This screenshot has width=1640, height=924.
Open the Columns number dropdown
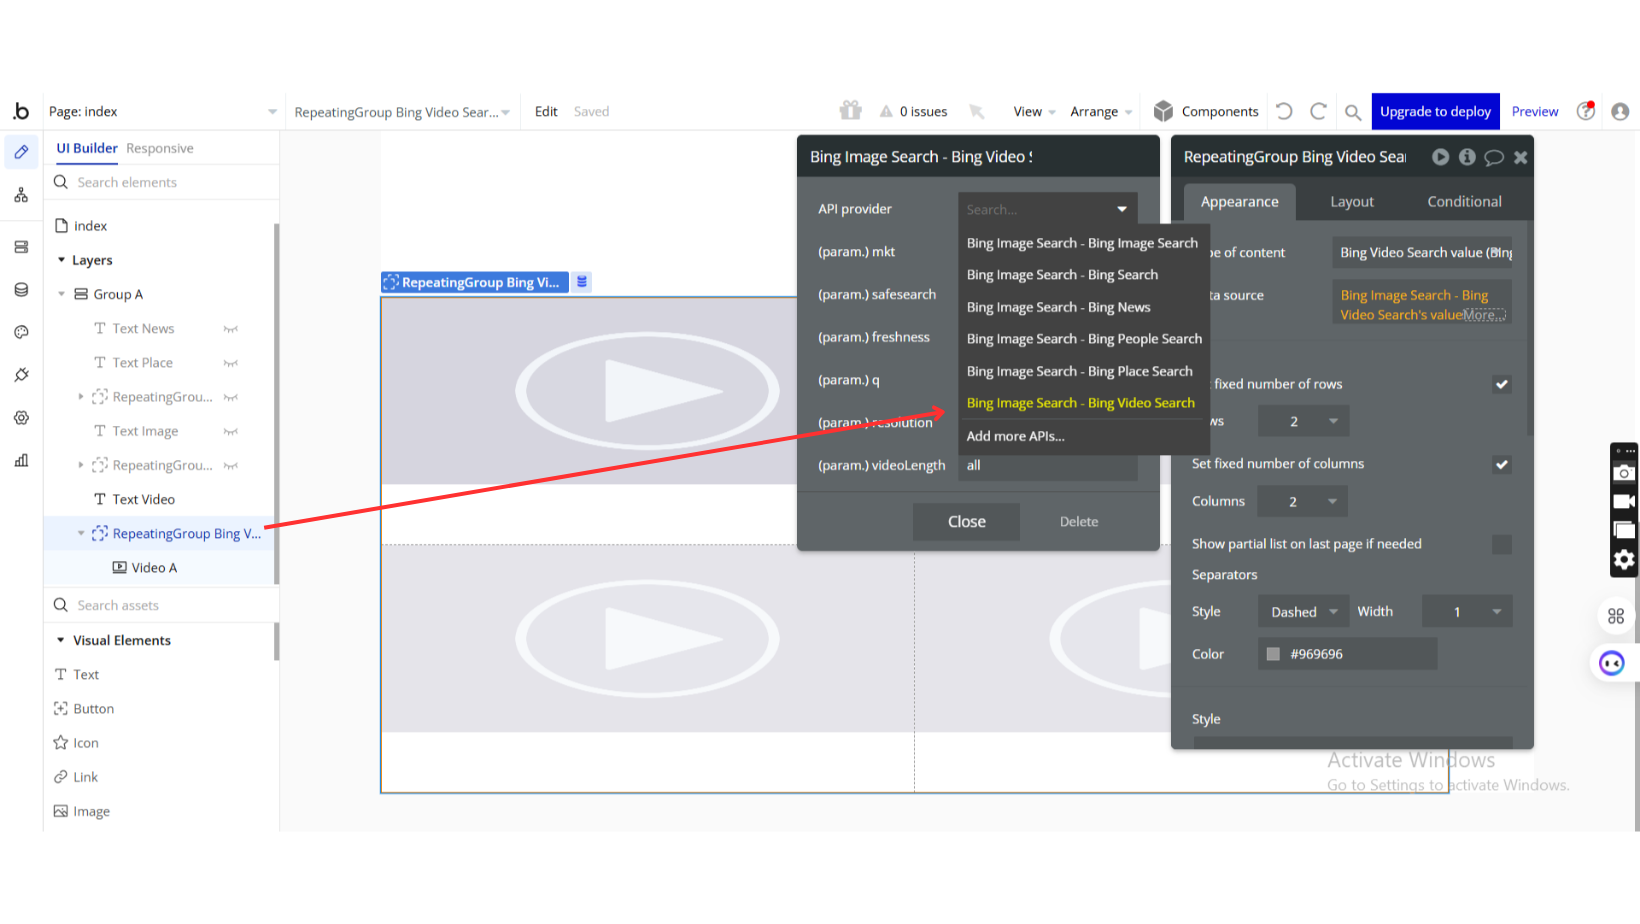(1302, 502)
